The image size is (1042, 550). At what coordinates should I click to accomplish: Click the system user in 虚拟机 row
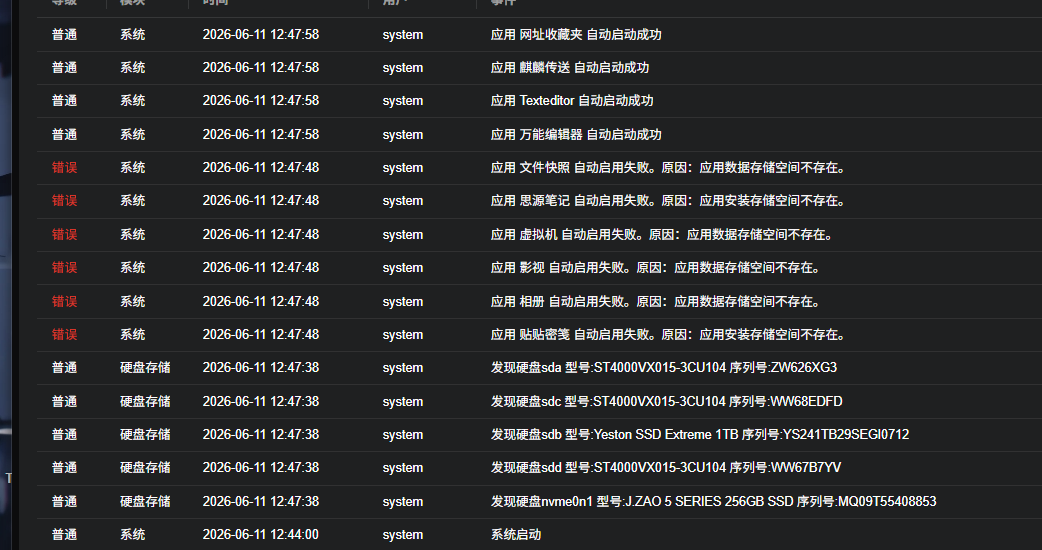coord(403,234)
